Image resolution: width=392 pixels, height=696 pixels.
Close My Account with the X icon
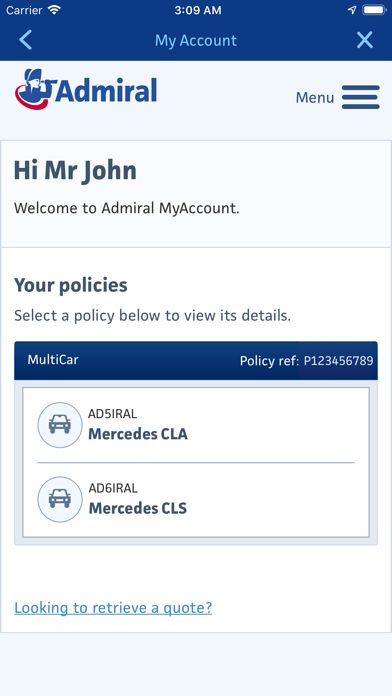point(365,40)
